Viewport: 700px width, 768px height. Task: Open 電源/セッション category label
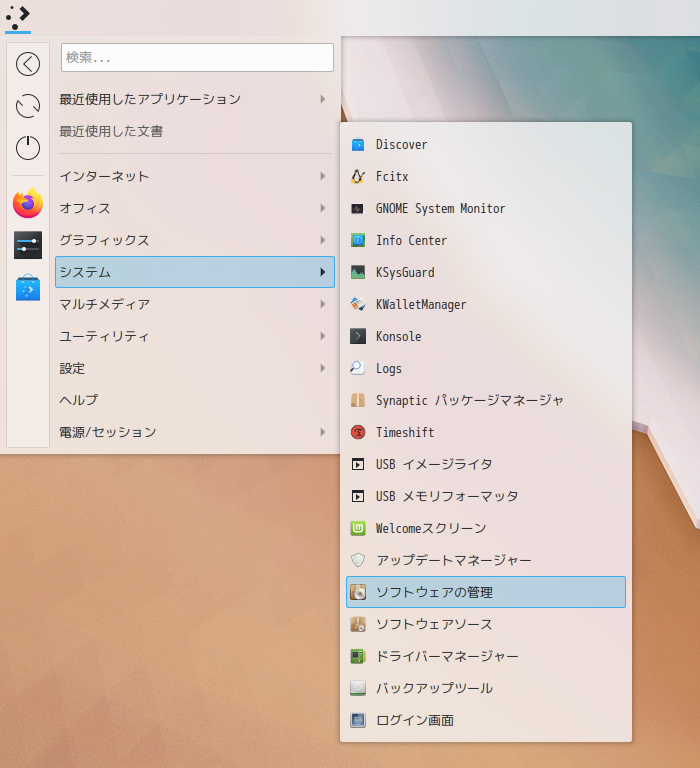(x=108, y=432)
